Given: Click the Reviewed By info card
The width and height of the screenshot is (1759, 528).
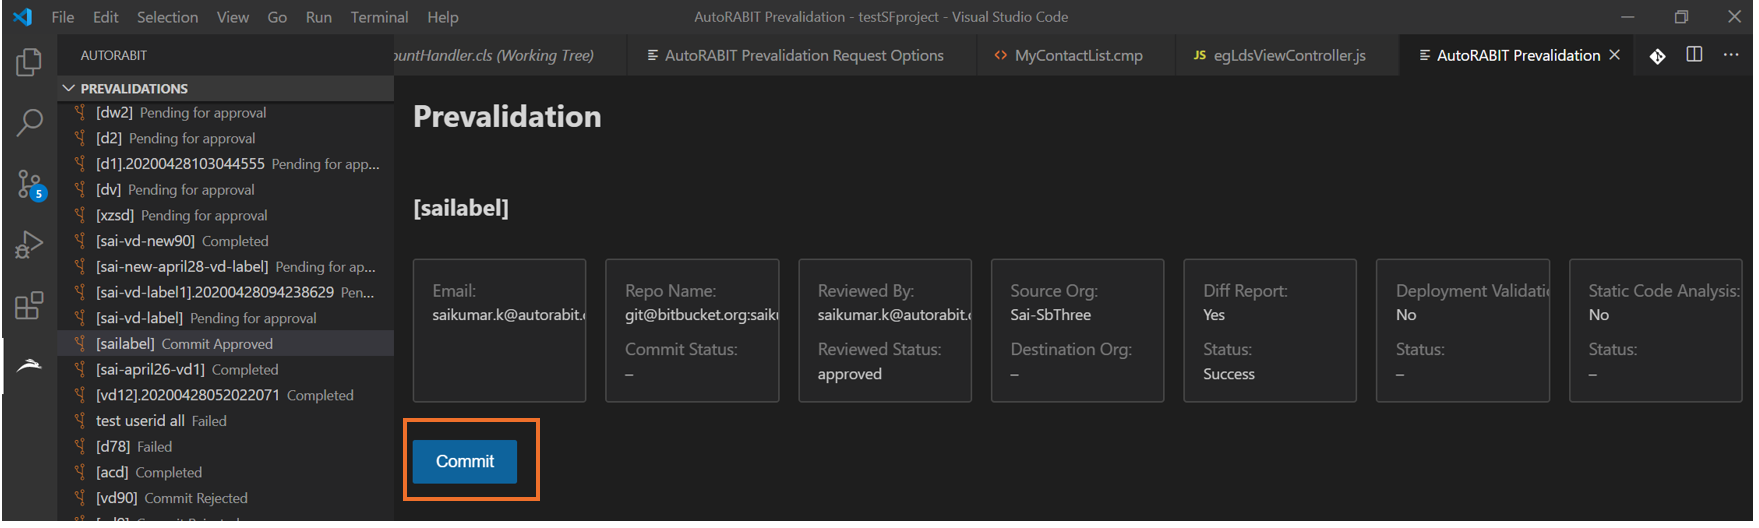Looking at the screenshot, I should tap(885, 331).
